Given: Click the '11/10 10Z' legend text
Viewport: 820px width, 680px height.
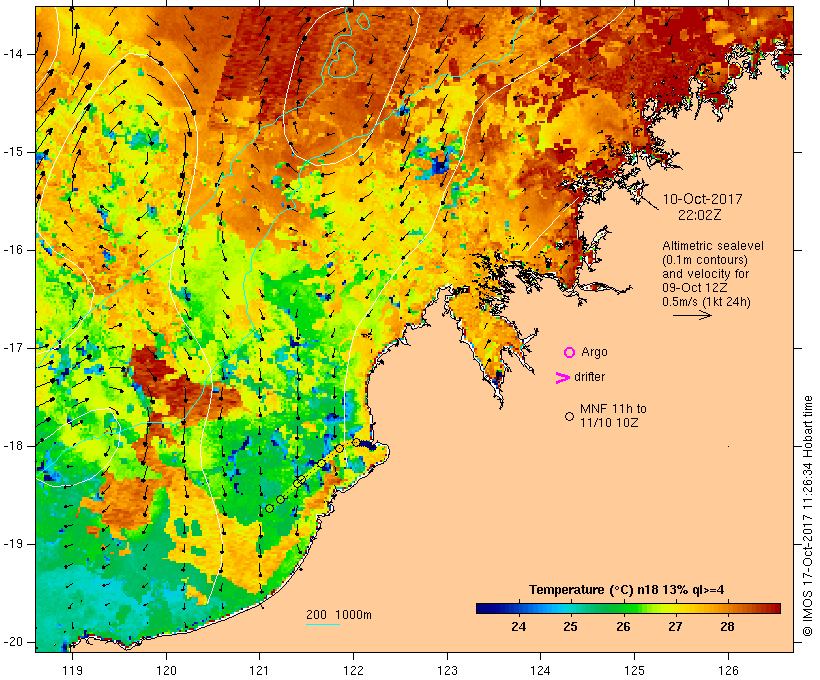Looking at the screenshot, I should pos(609,423).
